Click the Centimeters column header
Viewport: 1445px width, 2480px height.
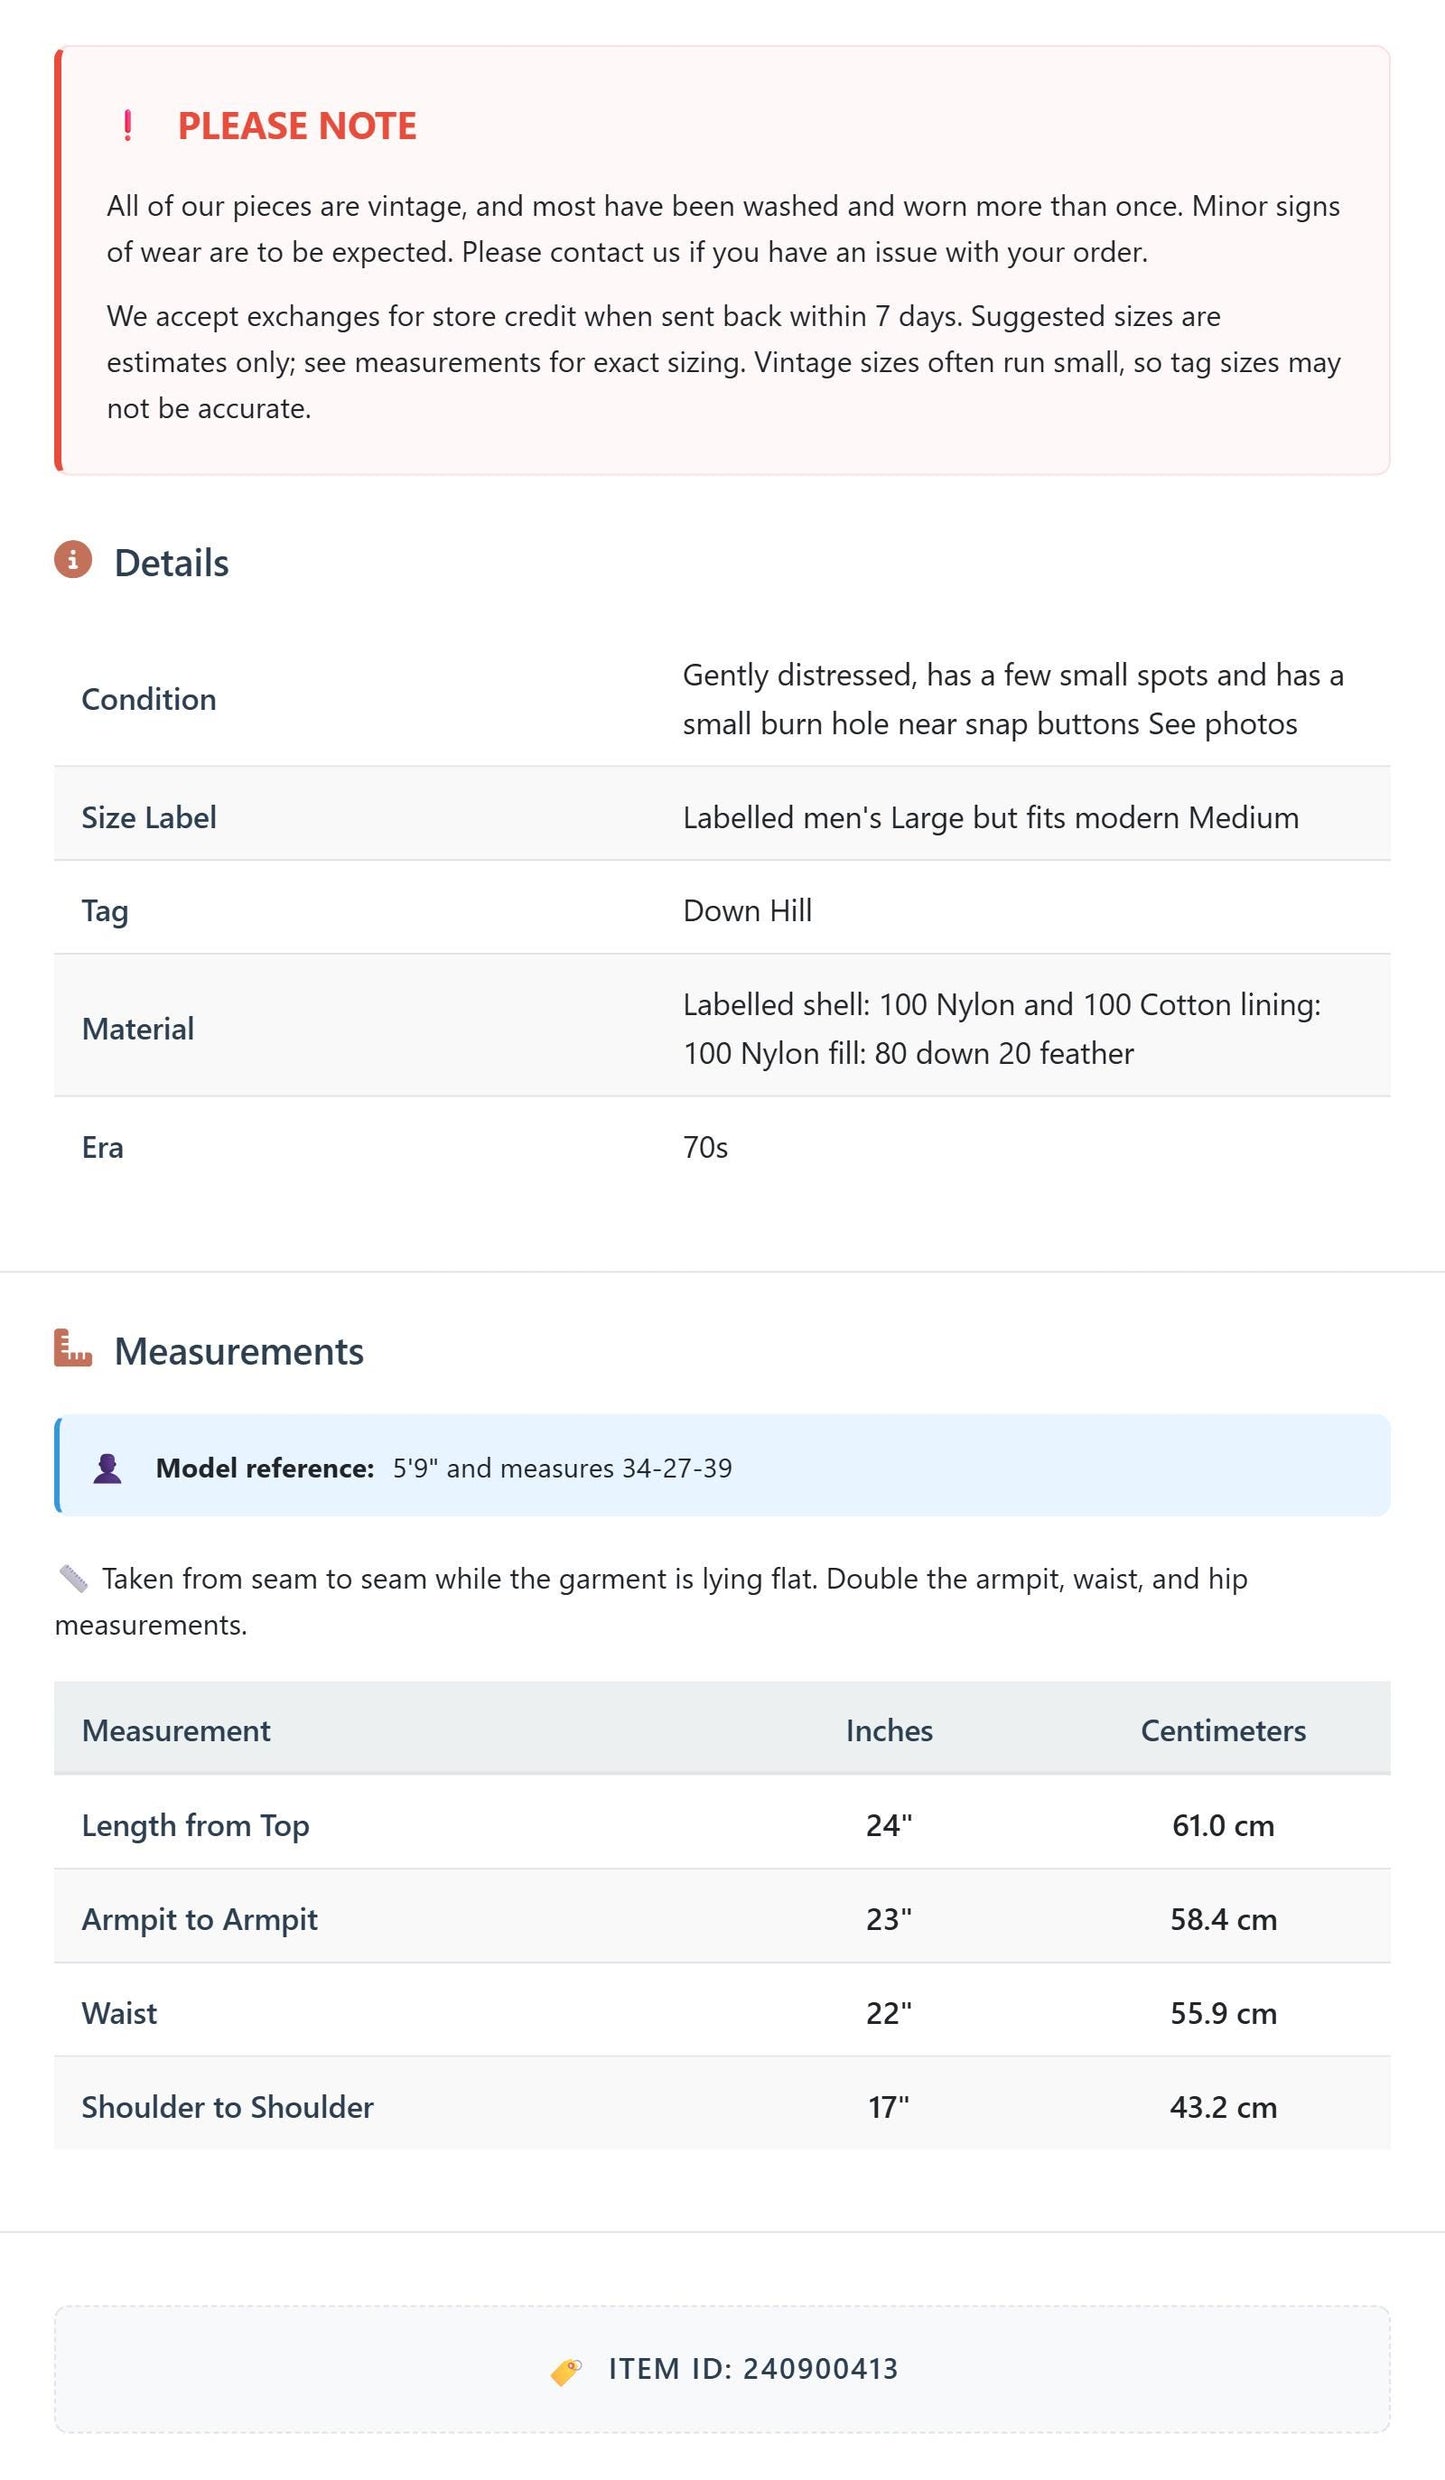click(x=1223, y=1731)
